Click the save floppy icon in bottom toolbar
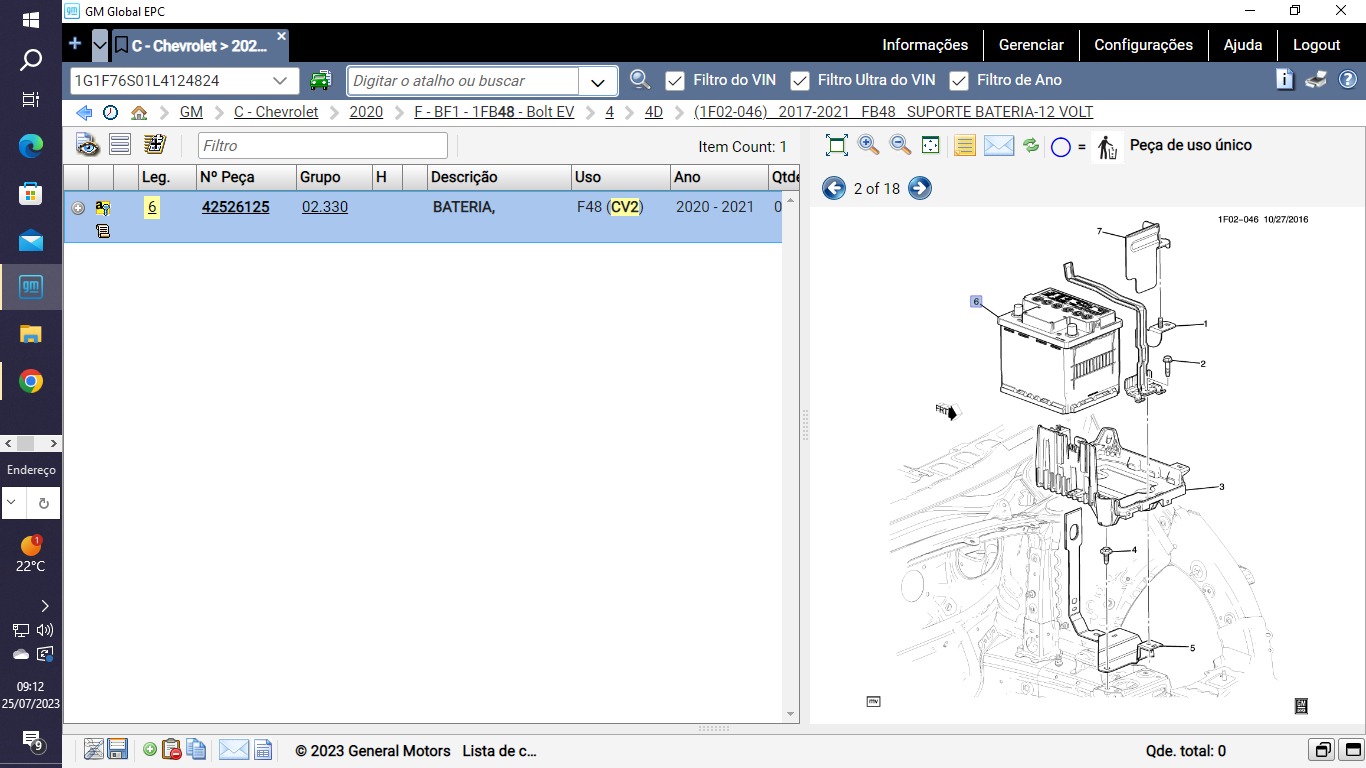 (x=117, y=749)
